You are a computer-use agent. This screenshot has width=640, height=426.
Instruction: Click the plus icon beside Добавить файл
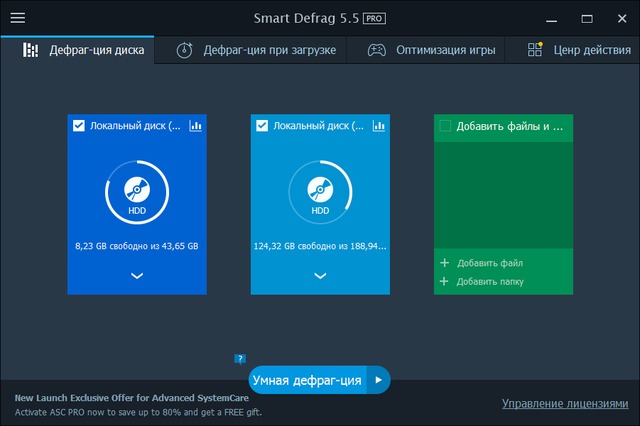tap(444, 263)
